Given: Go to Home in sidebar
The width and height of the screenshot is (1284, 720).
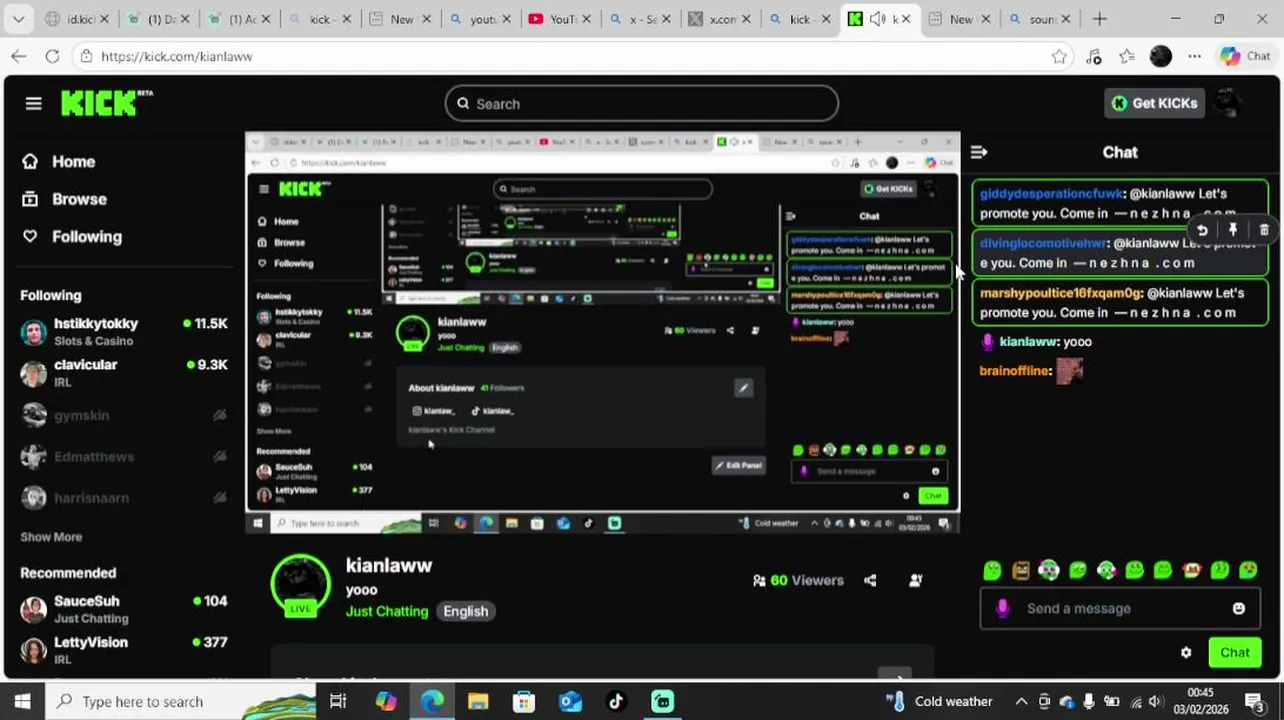Looking at the screenshot, I should (x=60, y=161).
